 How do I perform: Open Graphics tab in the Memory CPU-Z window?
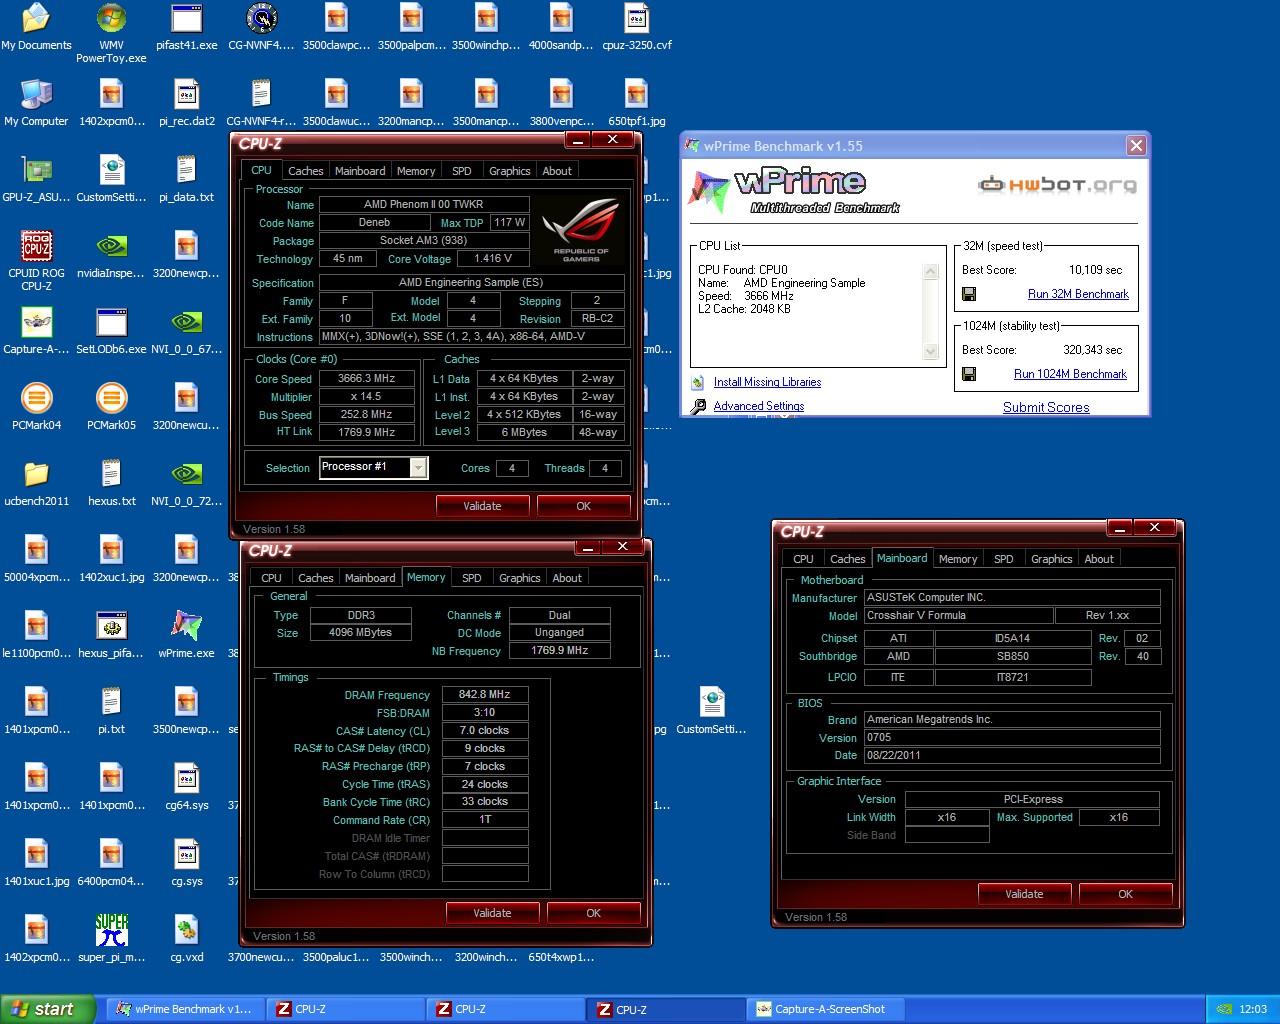click(519, 578)
